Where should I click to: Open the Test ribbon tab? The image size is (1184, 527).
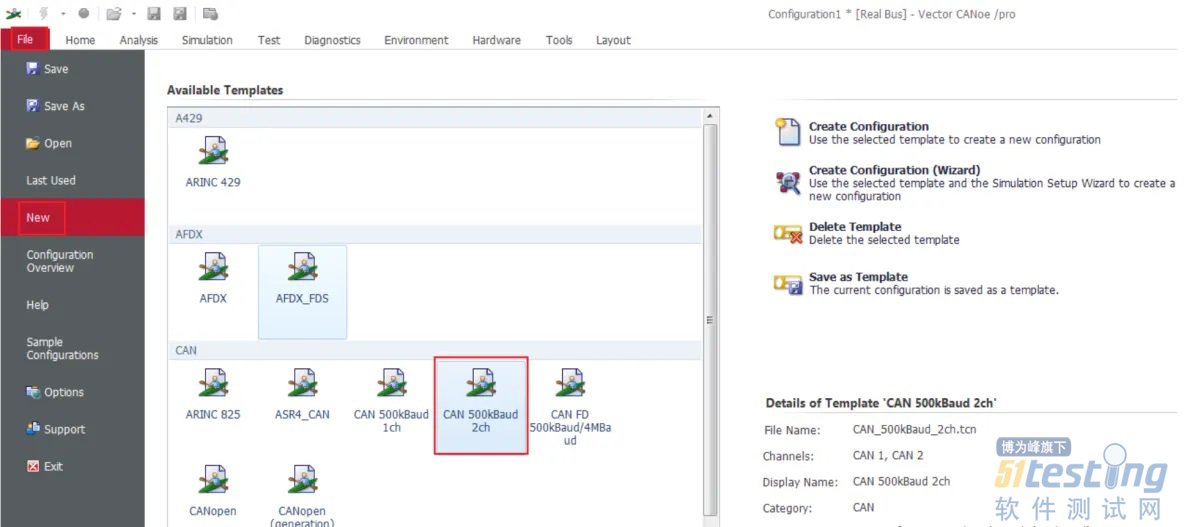[x=269, y=40]
